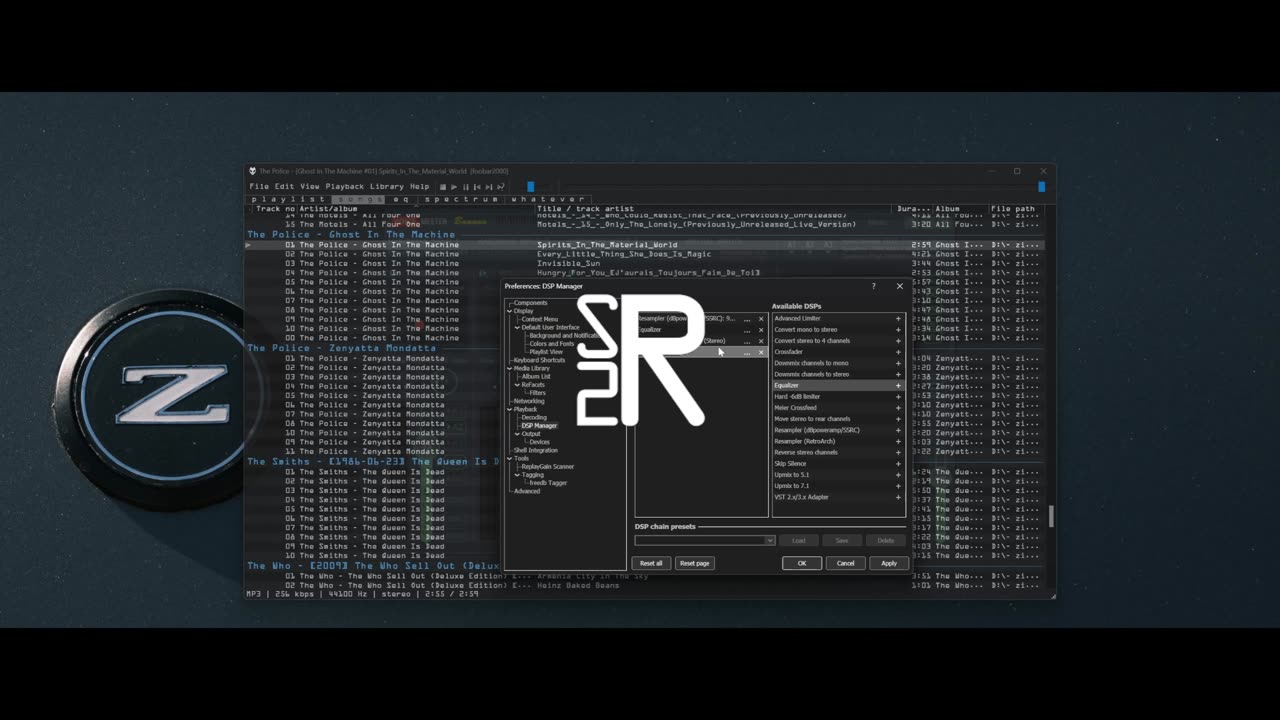This screenshot has width=1280, height=720.
Task: Remove the active Equalizer DSP with its X
Action: [x=761, y=330]
